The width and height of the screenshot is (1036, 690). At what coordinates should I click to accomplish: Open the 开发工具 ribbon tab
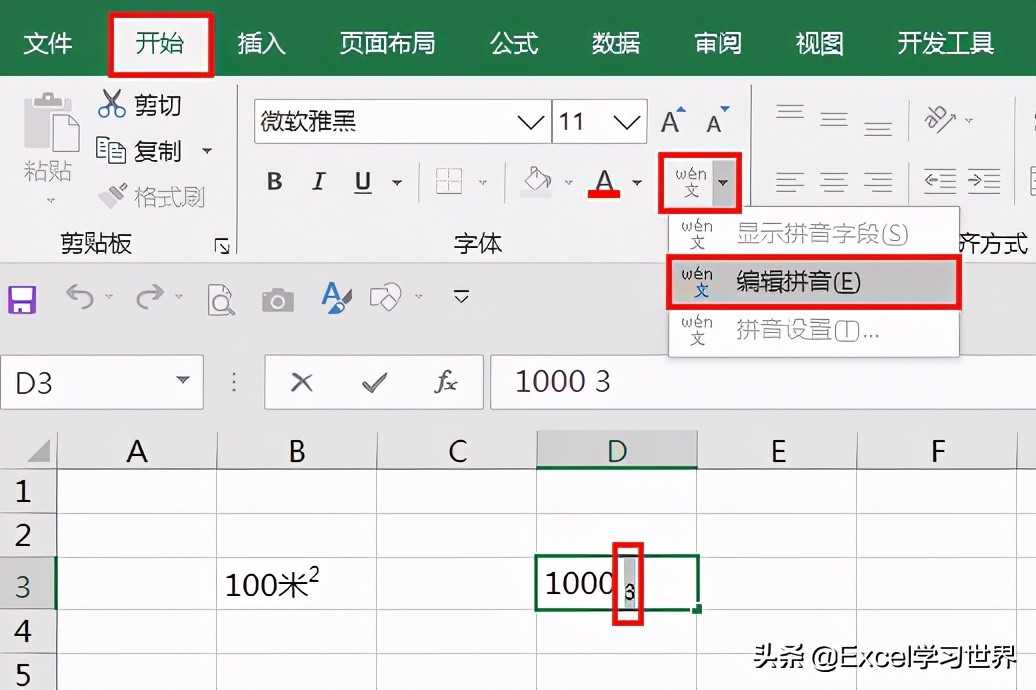[x=945, y=44]
